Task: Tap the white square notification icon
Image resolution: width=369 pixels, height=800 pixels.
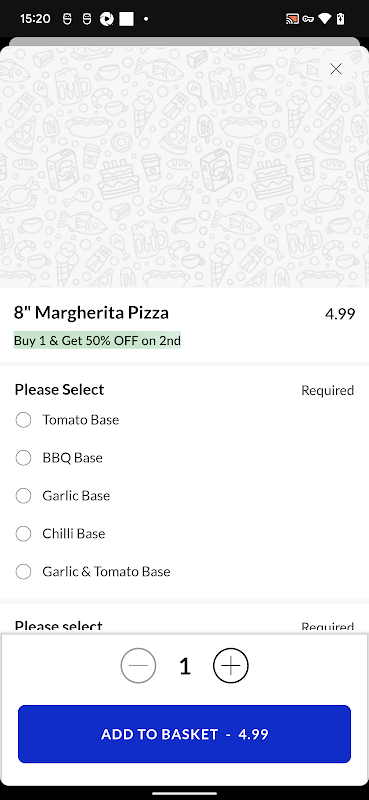Action: pos(126,19)
